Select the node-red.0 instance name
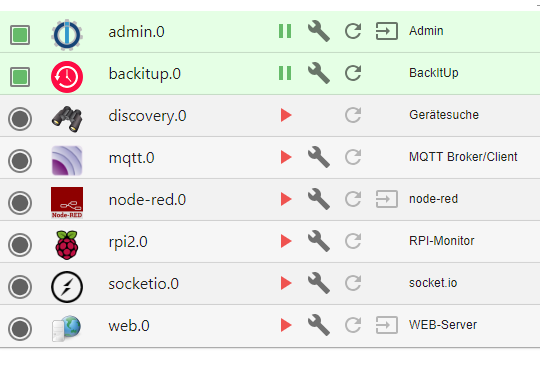This screenshot has width=540, height=373. pyautogui.click(x=147, y=200)
